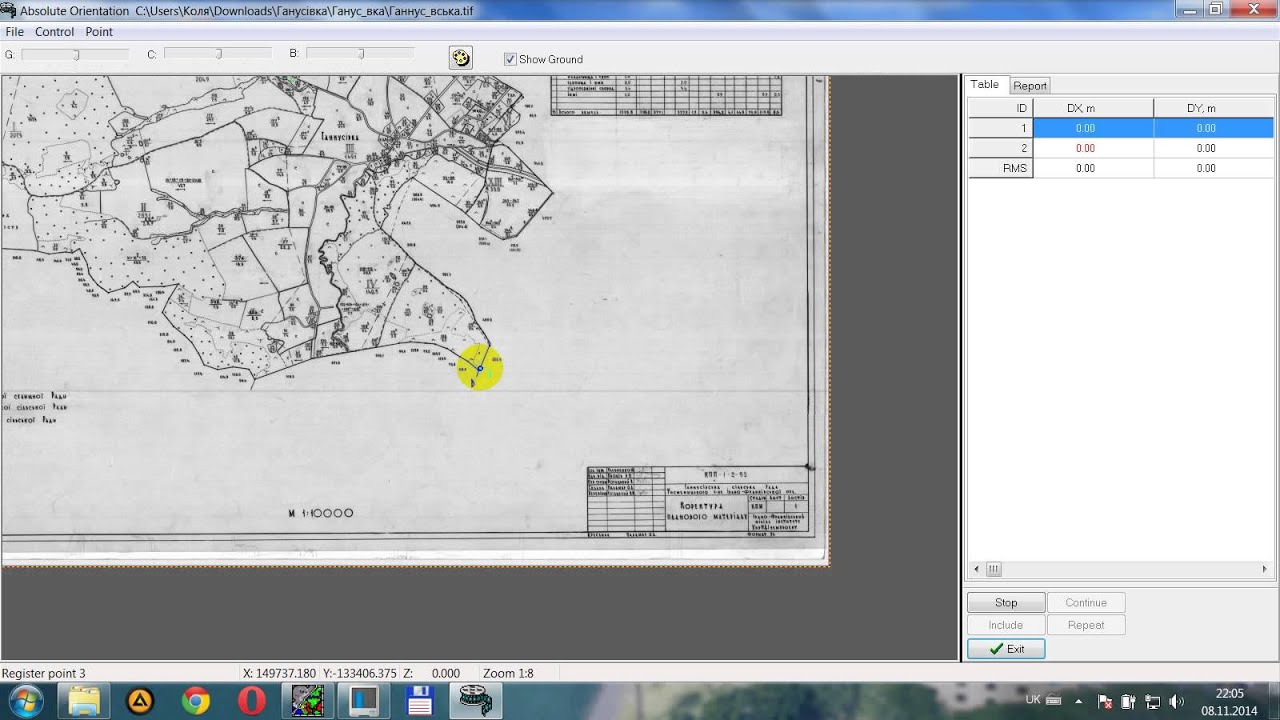Image resolution: width=1280 pixels, height=720 pixels.
Task: Switch to the Report tab
Action: click(1030, 86)
